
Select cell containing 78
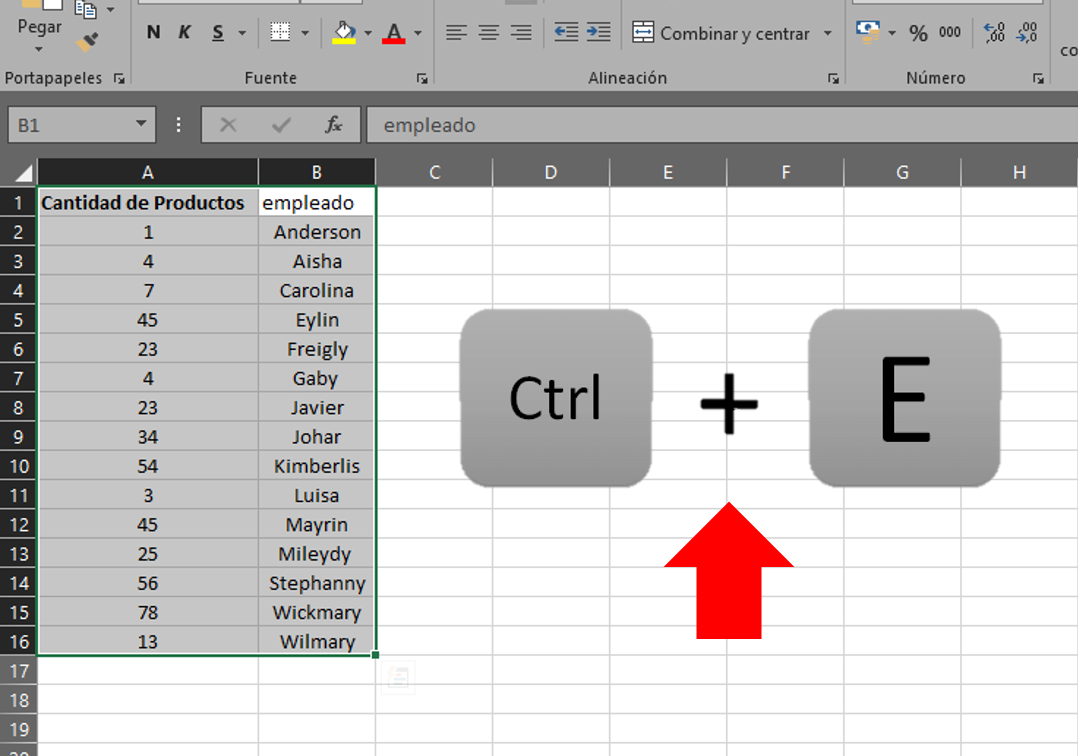click(x=148, y=612)
